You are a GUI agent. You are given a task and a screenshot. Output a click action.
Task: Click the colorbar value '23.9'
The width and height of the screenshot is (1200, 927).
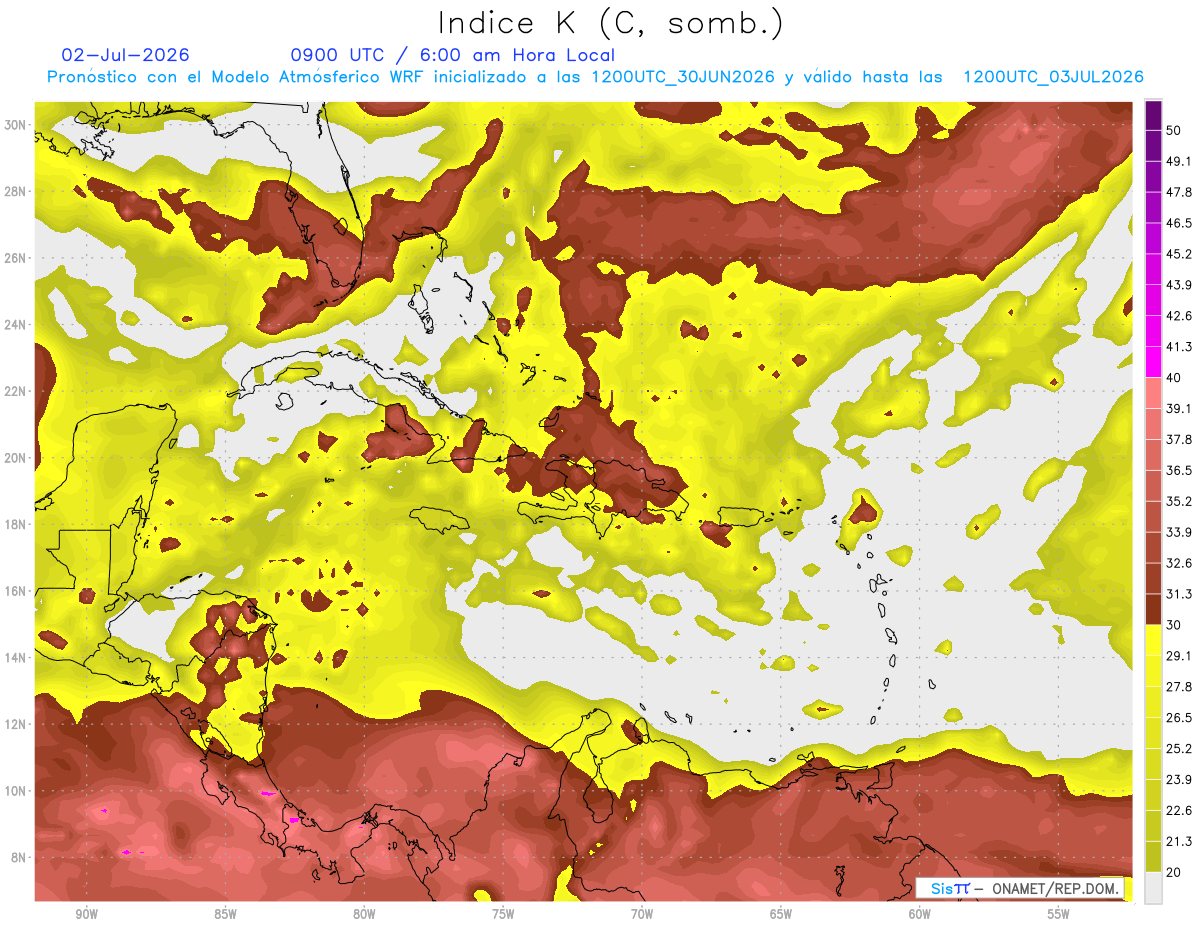[1178, 780]
